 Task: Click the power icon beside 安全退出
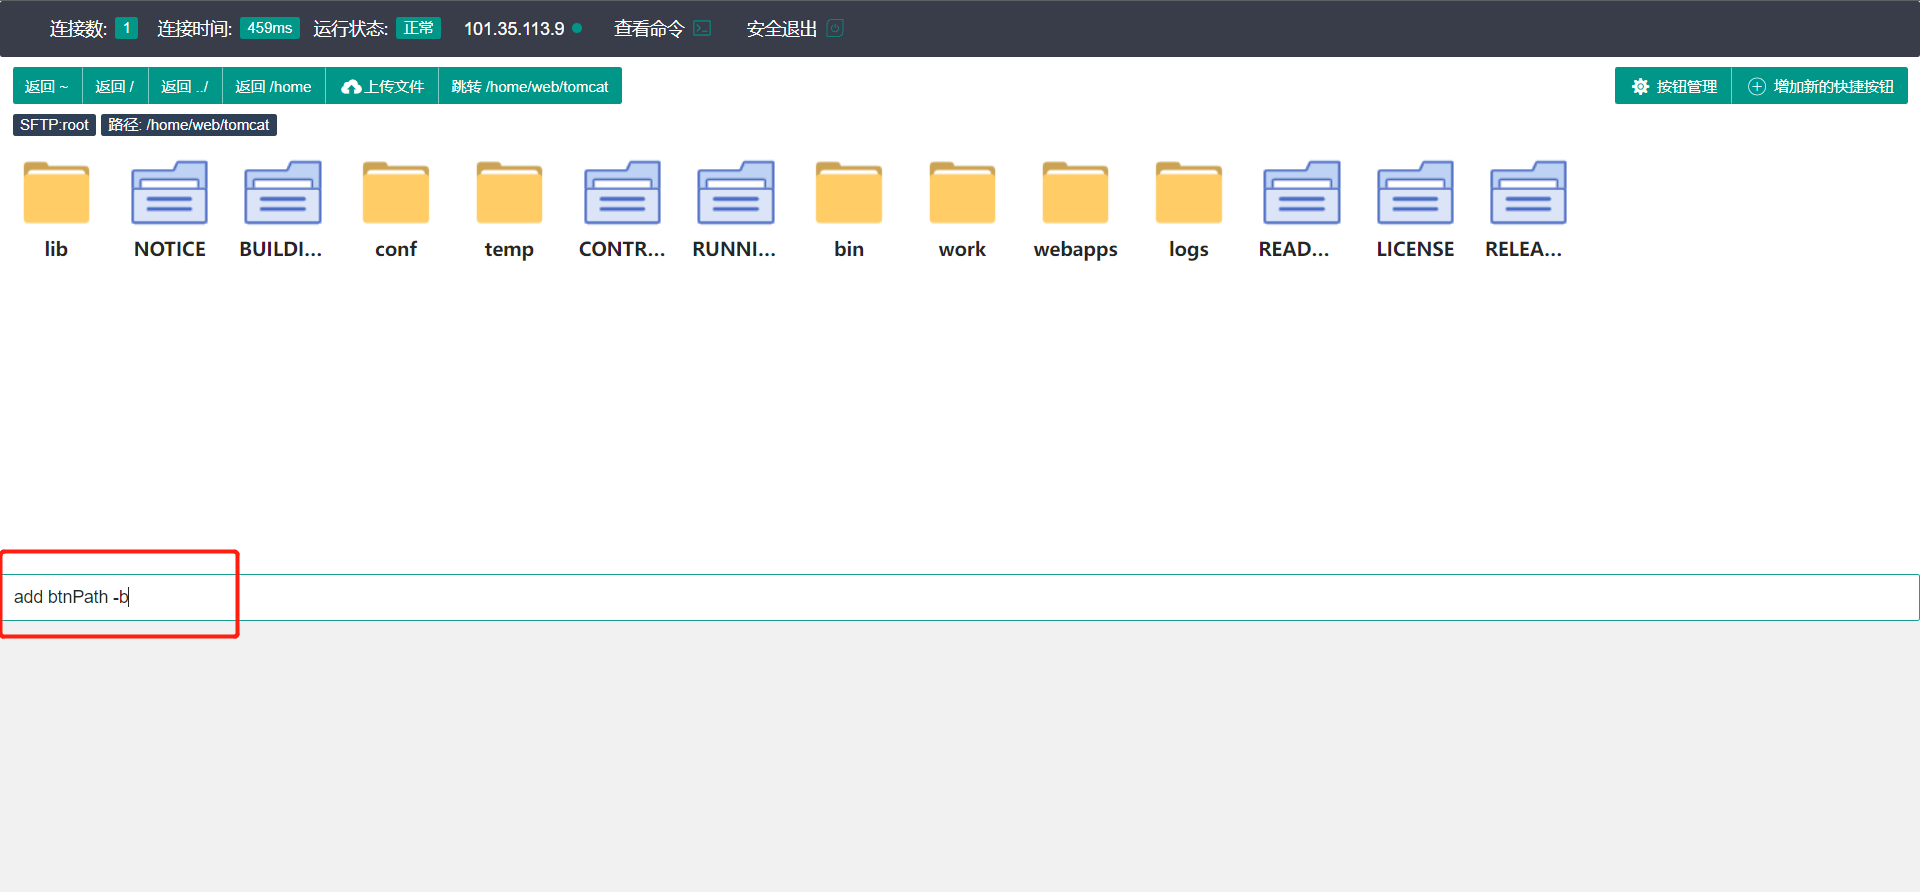click(835, 28)
